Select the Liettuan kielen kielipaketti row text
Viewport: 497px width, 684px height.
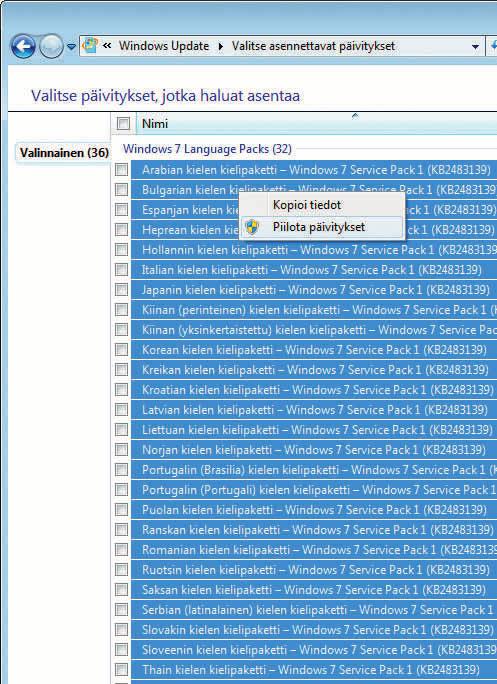coord(317,430)
